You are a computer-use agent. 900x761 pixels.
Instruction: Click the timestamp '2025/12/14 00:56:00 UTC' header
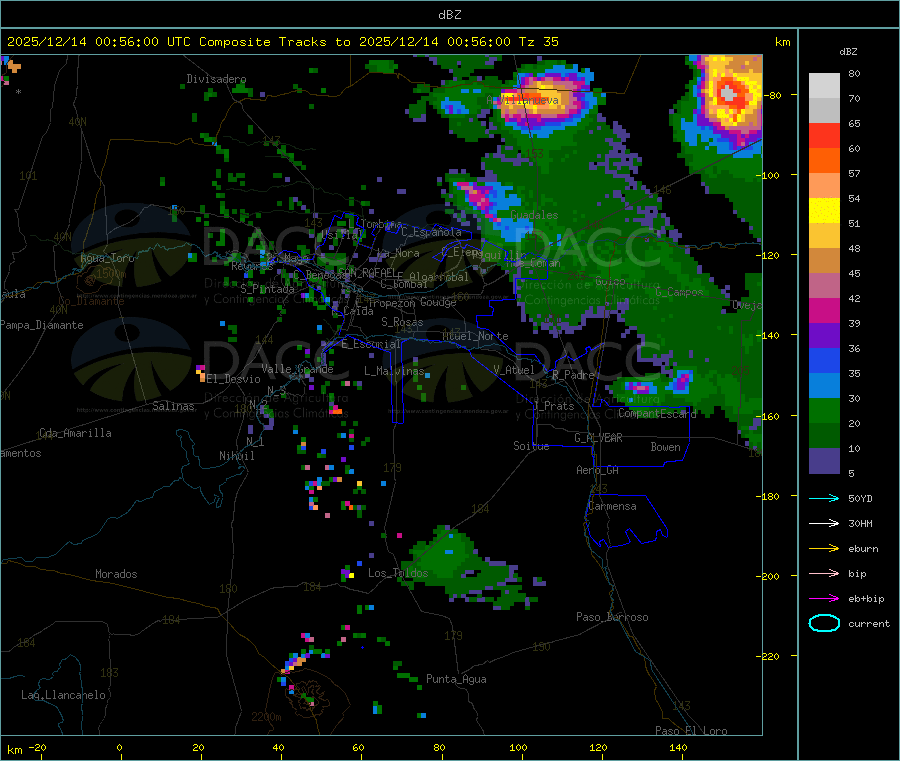pyautogui.click(x=99, y=42)
